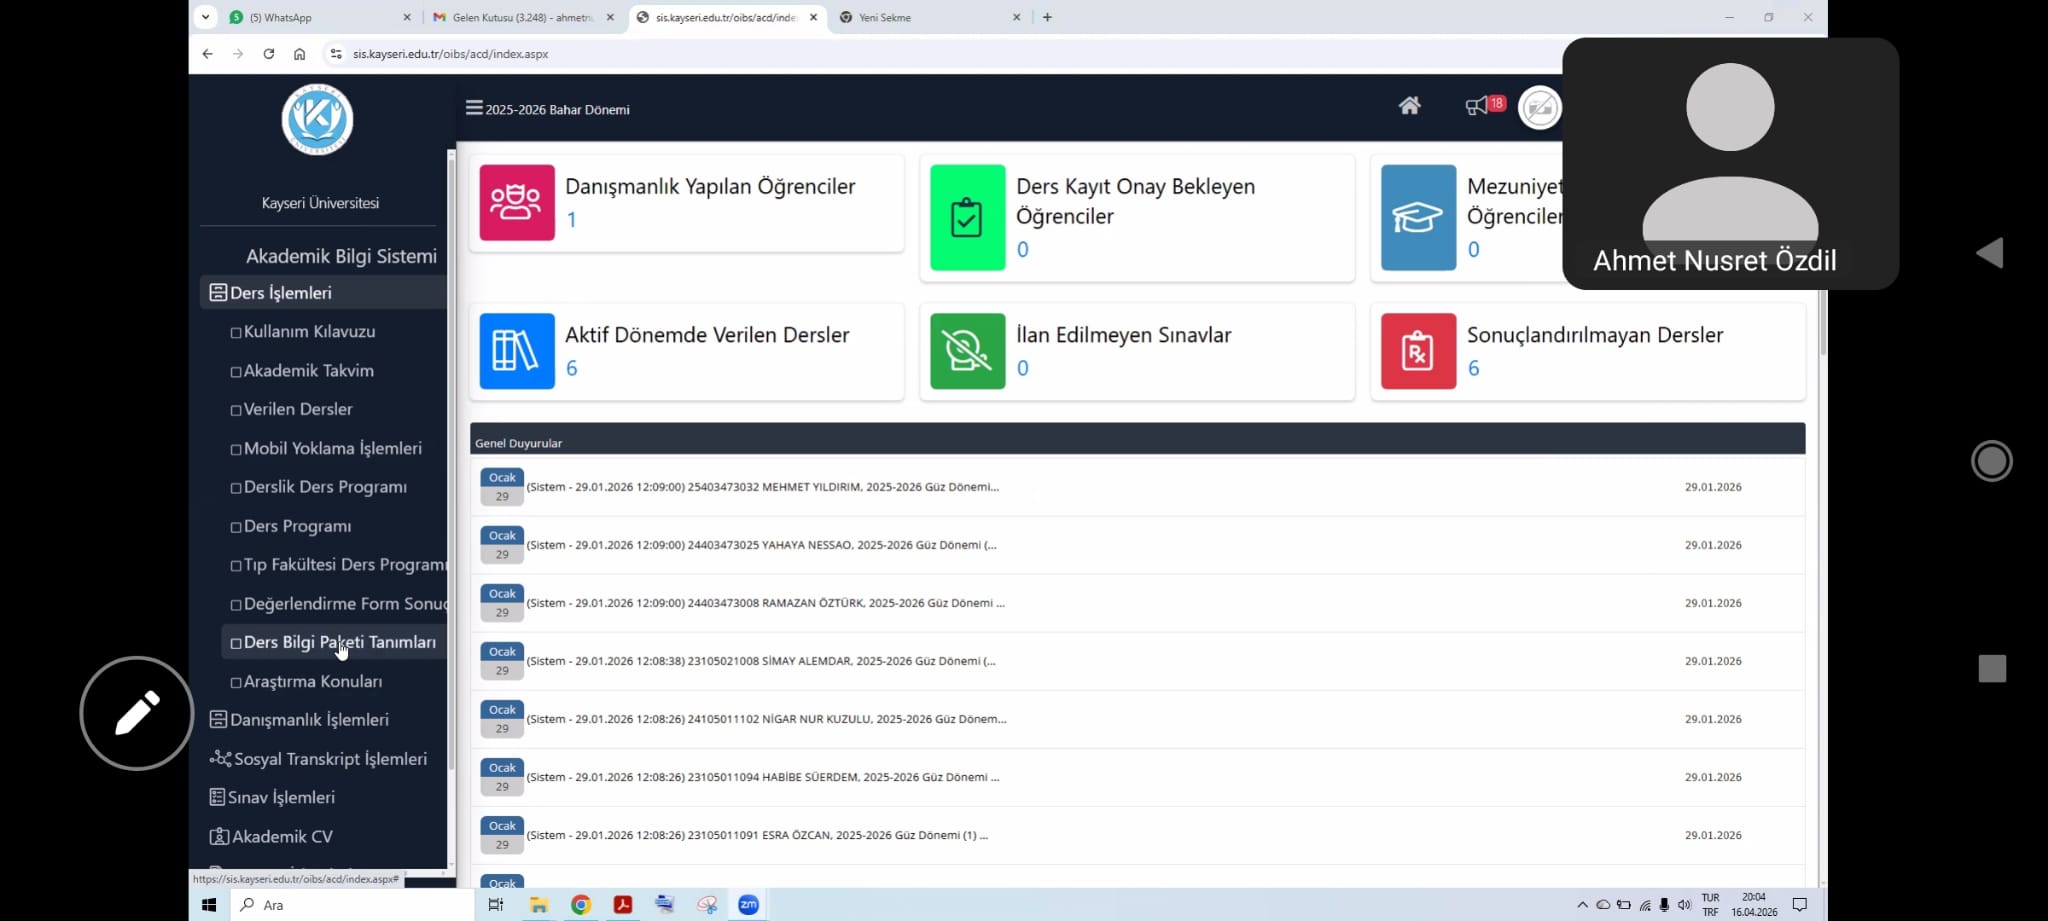Click the green Ders Kayıt Onay icon

(967, 217)
